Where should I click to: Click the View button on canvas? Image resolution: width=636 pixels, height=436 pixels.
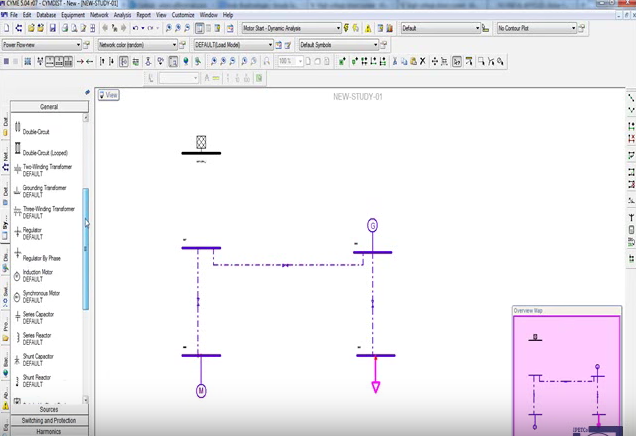(109, 95)
